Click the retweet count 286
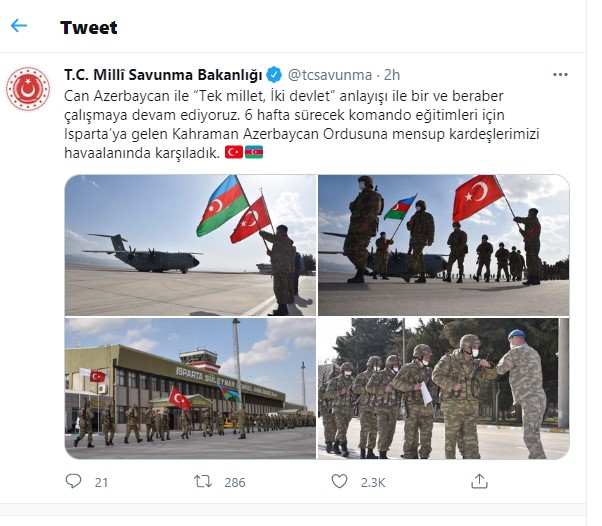This screenshot has width=602, height=526. click(235, 482)
